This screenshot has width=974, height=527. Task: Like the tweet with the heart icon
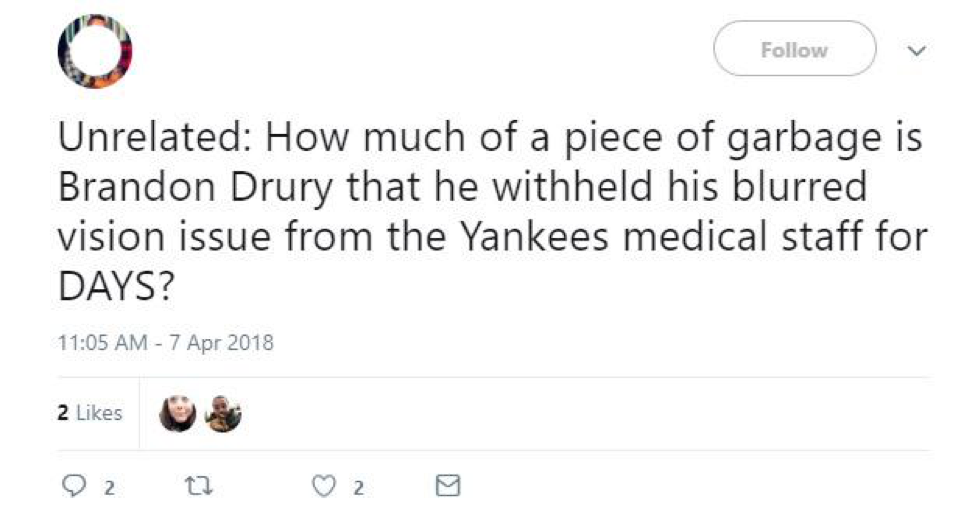coord(322,487)
